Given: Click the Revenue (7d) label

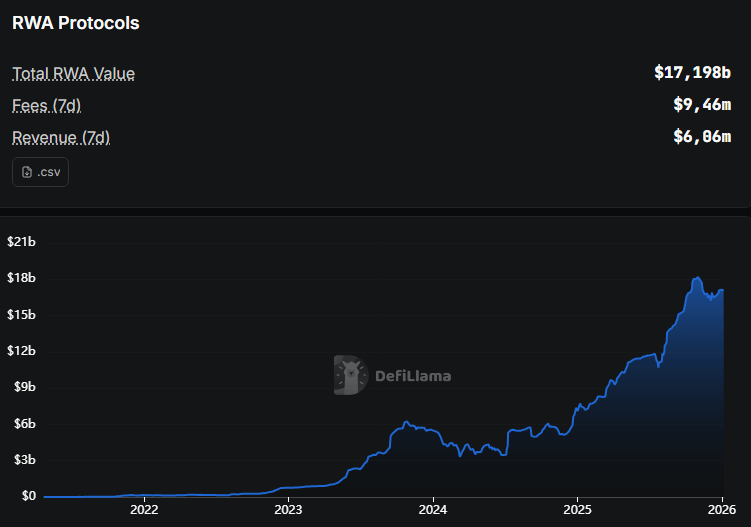Looking at the screenshot, I should tap(61, 137).
